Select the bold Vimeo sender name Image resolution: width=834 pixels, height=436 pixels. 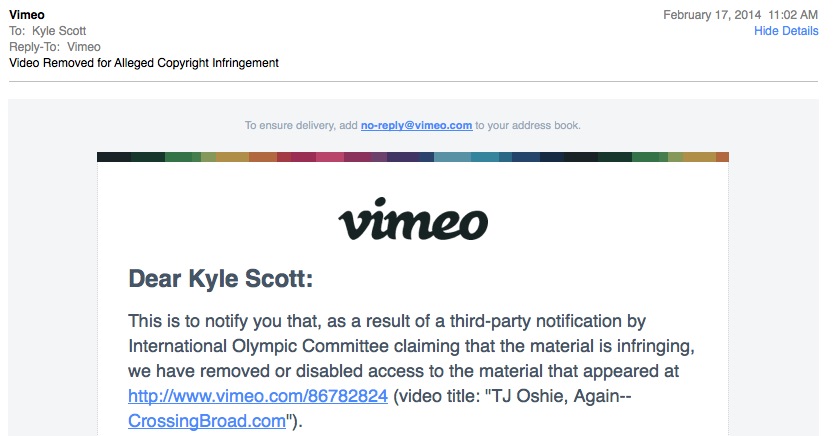[x=27, y=15]
